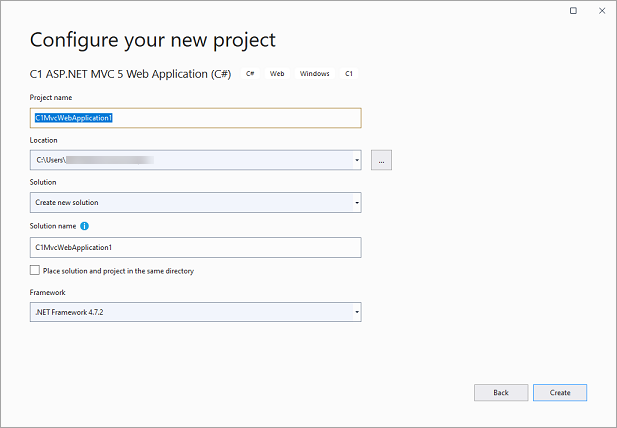Image resolution: width=617 pixels, height=428 pixels.
Task: Browse for location with the ellipsis button
Action: pyautogui.click(x=381, y=160)
